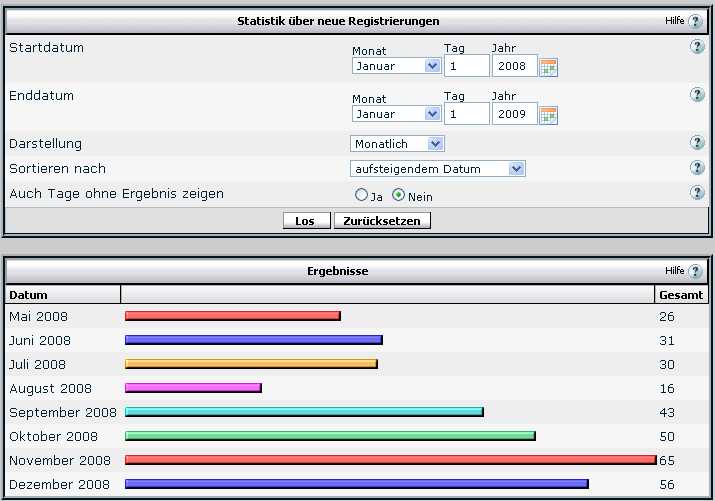Screen dimensions: 715x501
Task: Click help icon beside Darstellung row
Action: (x=697, y=143)
